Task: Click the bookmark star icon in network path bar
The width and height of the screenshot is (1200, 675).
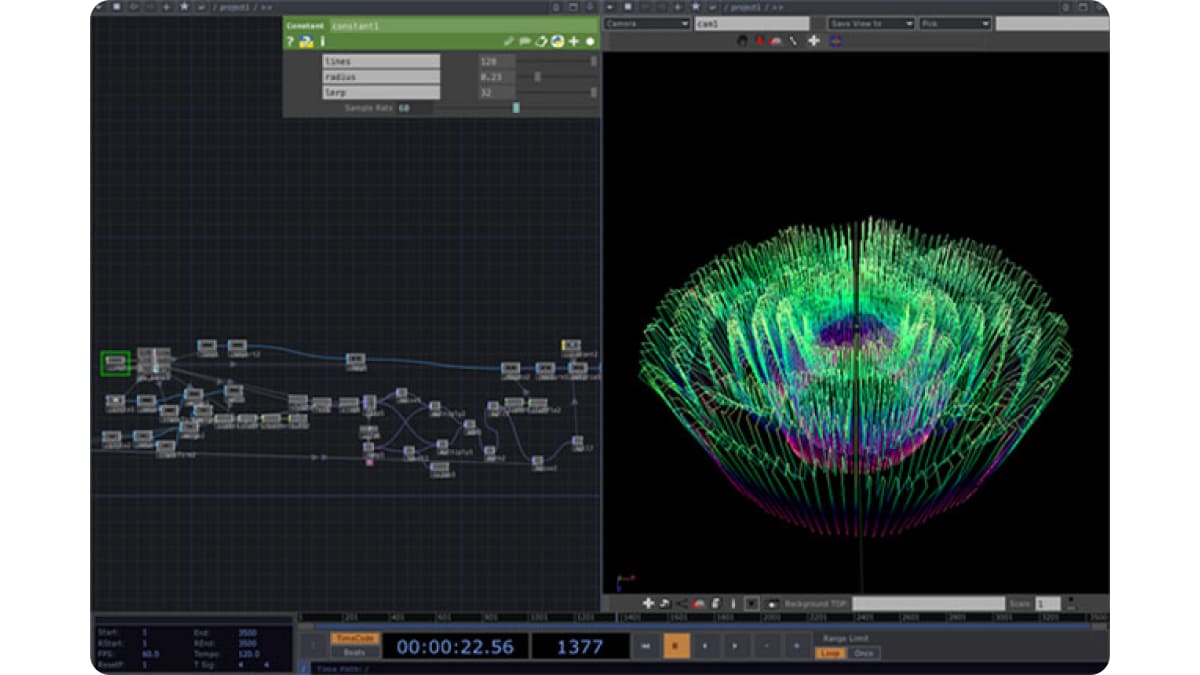Action: [184, 7]
